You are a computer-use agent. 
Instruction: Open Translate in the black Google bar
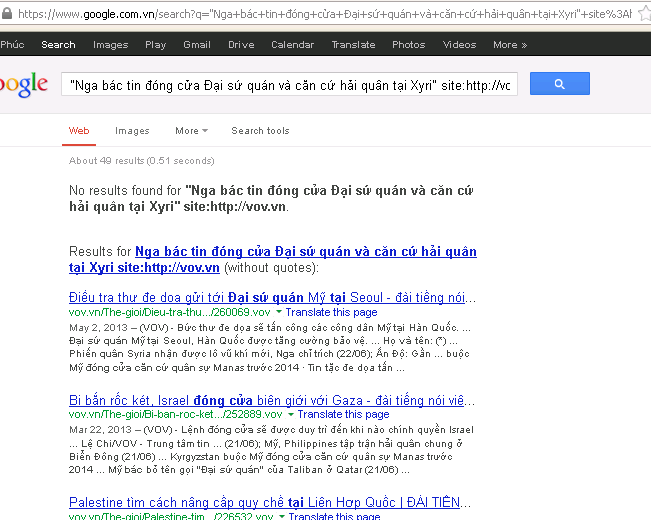[x=353, y=44]
